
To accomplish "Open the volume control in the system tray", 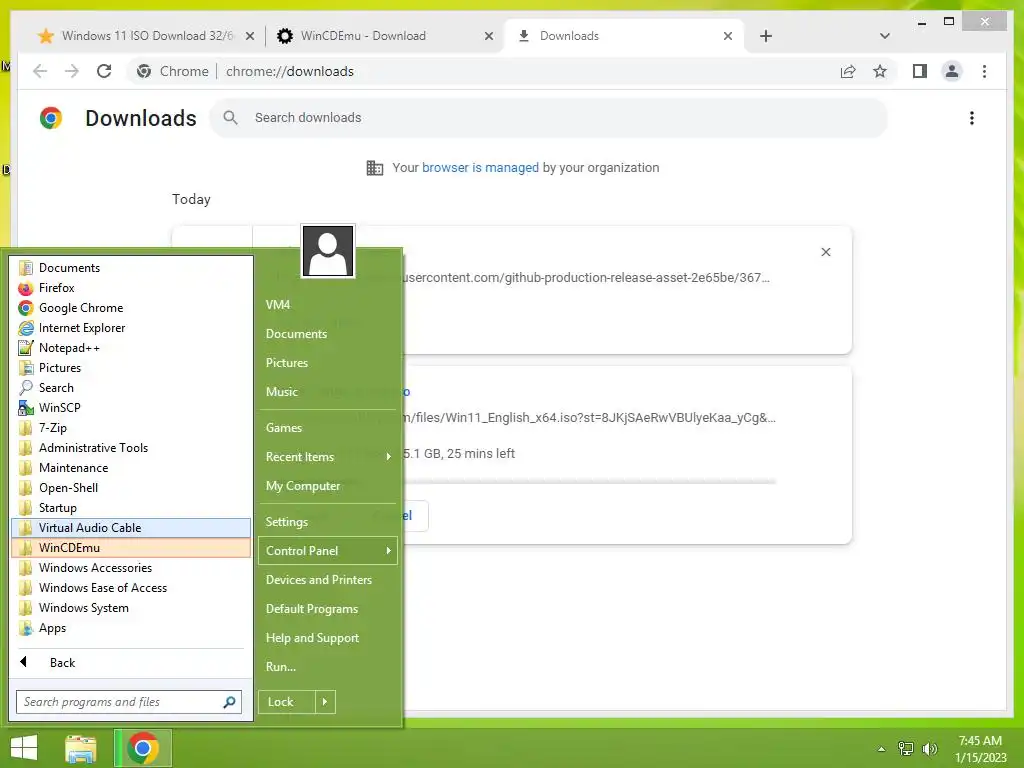I will coord(929,748).
